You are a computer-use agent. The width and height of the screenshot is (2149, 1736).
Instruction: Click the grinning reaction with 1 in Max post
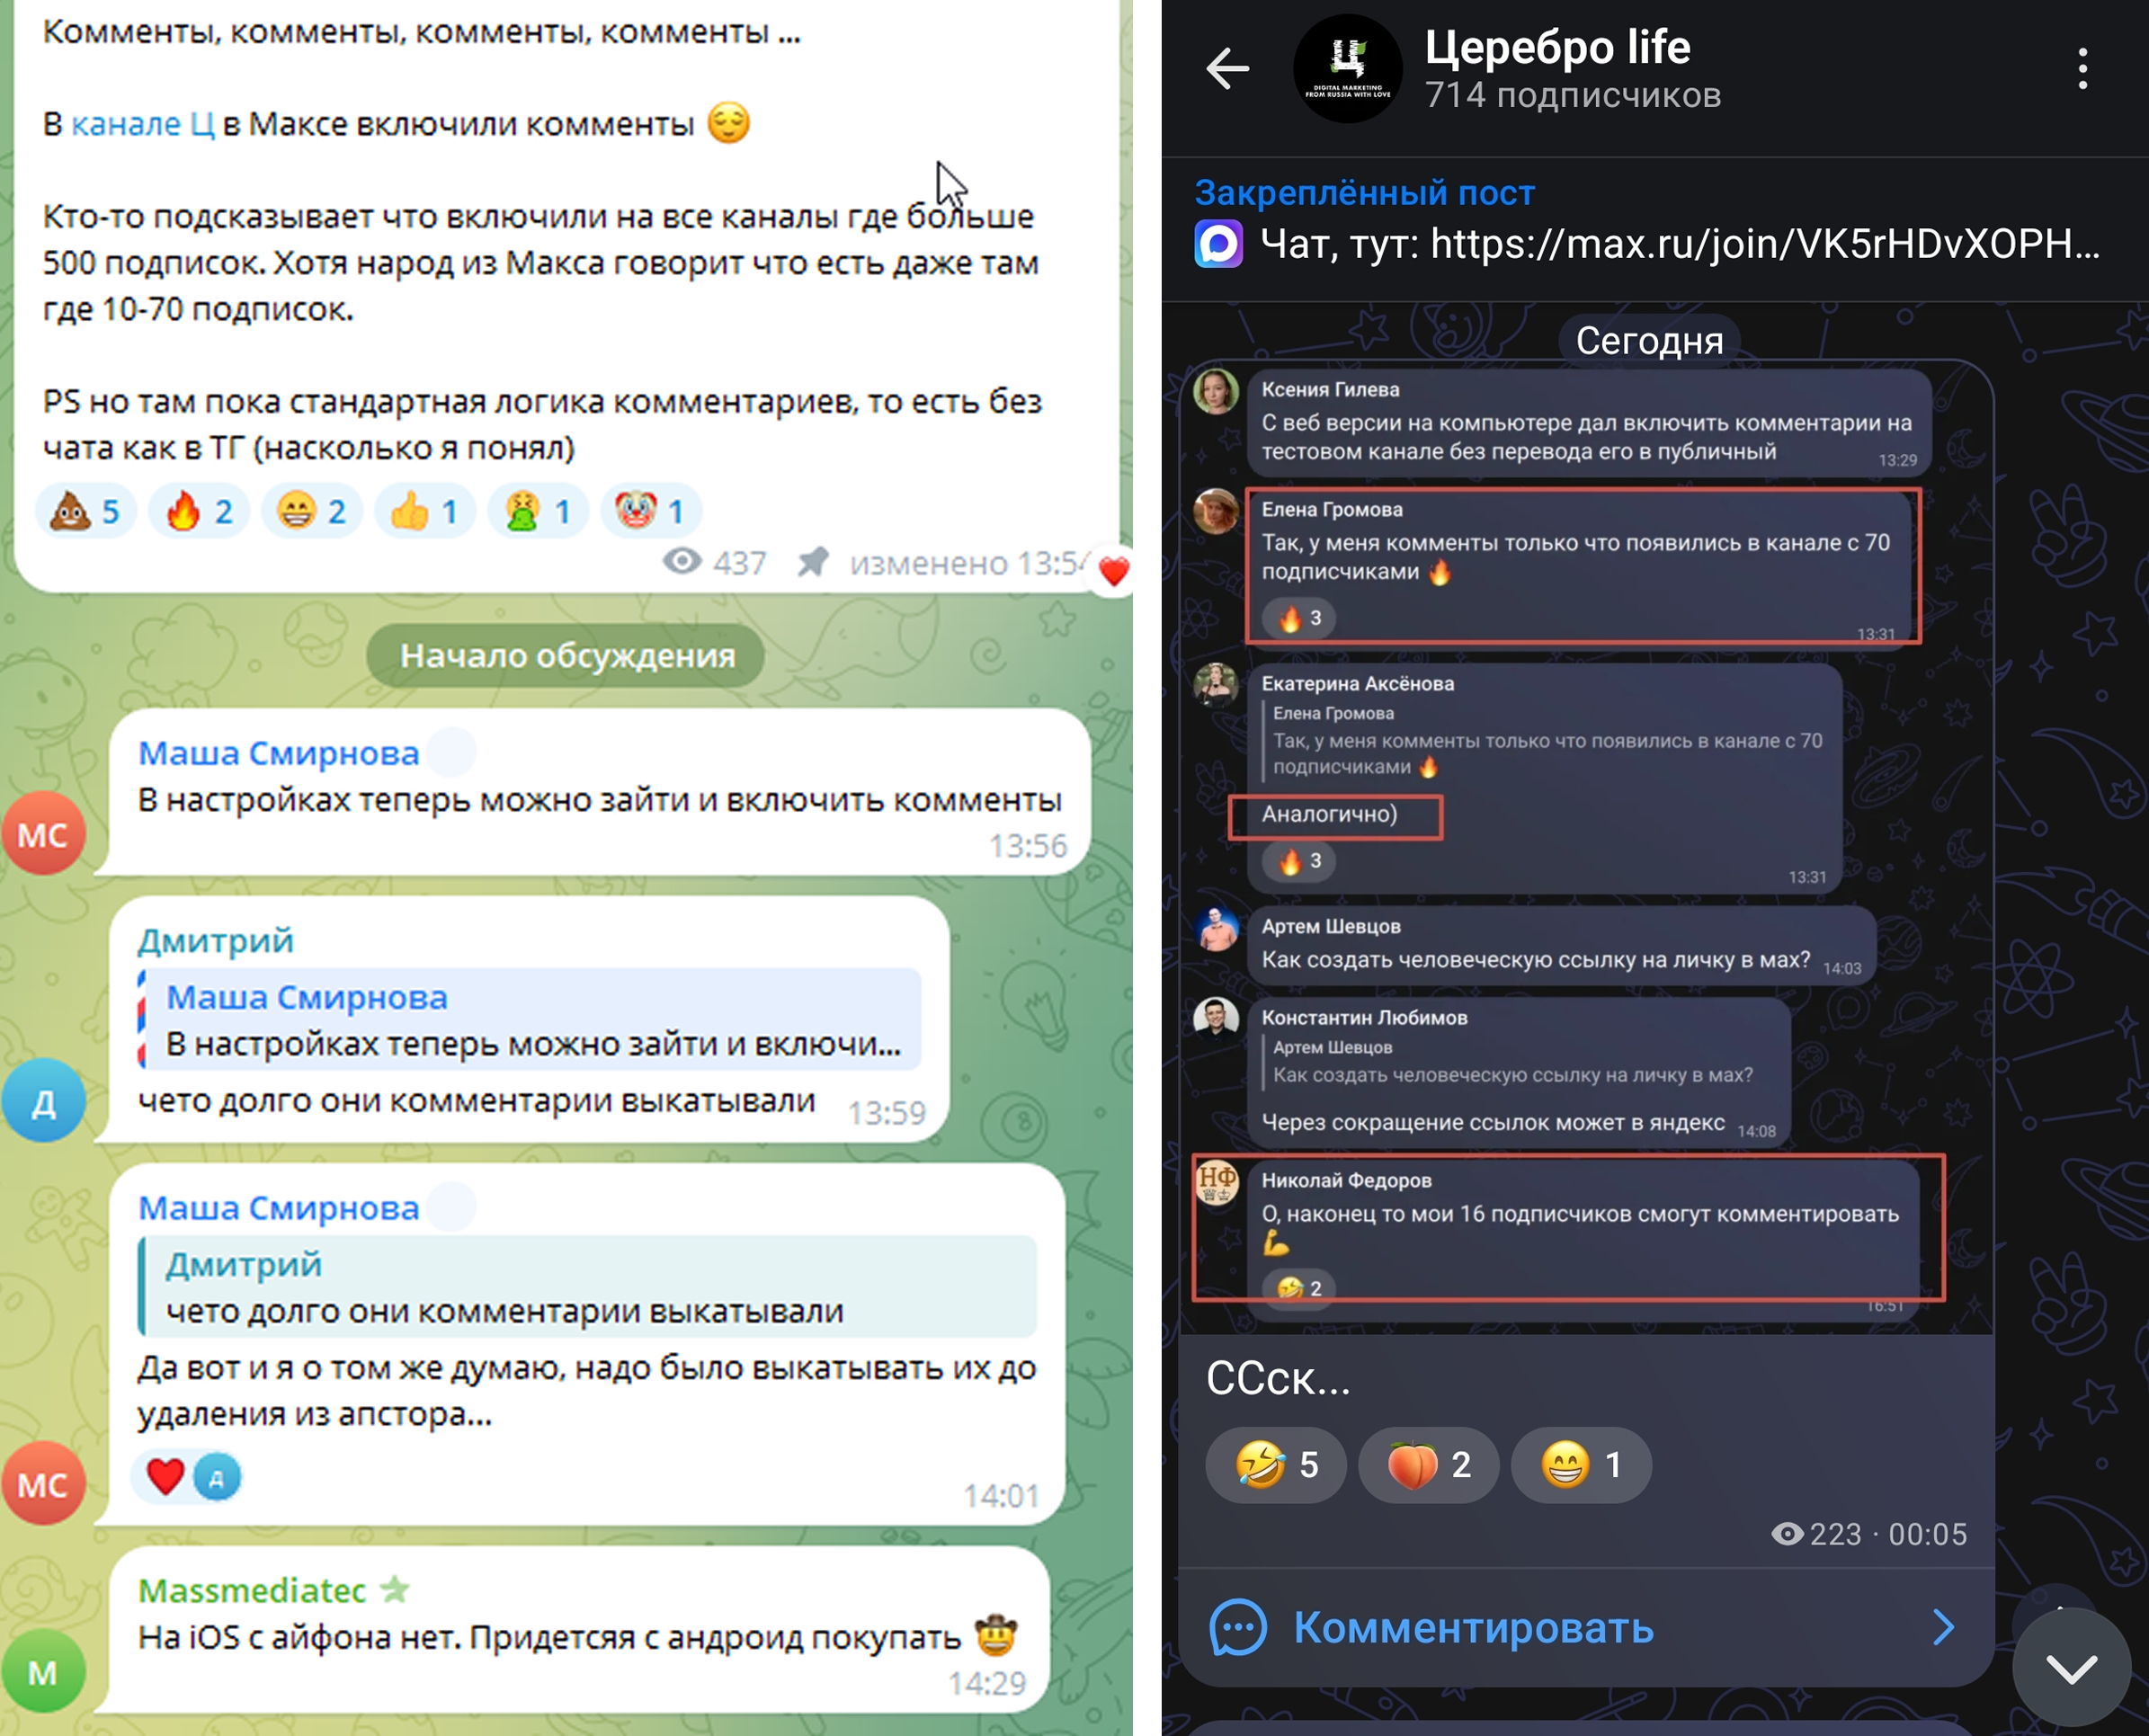1581,1465
